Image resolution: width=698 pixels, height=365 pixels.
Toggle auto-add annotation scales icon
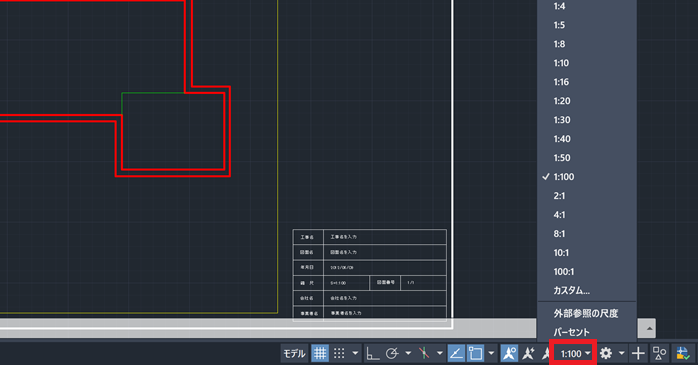coord(528,353)
